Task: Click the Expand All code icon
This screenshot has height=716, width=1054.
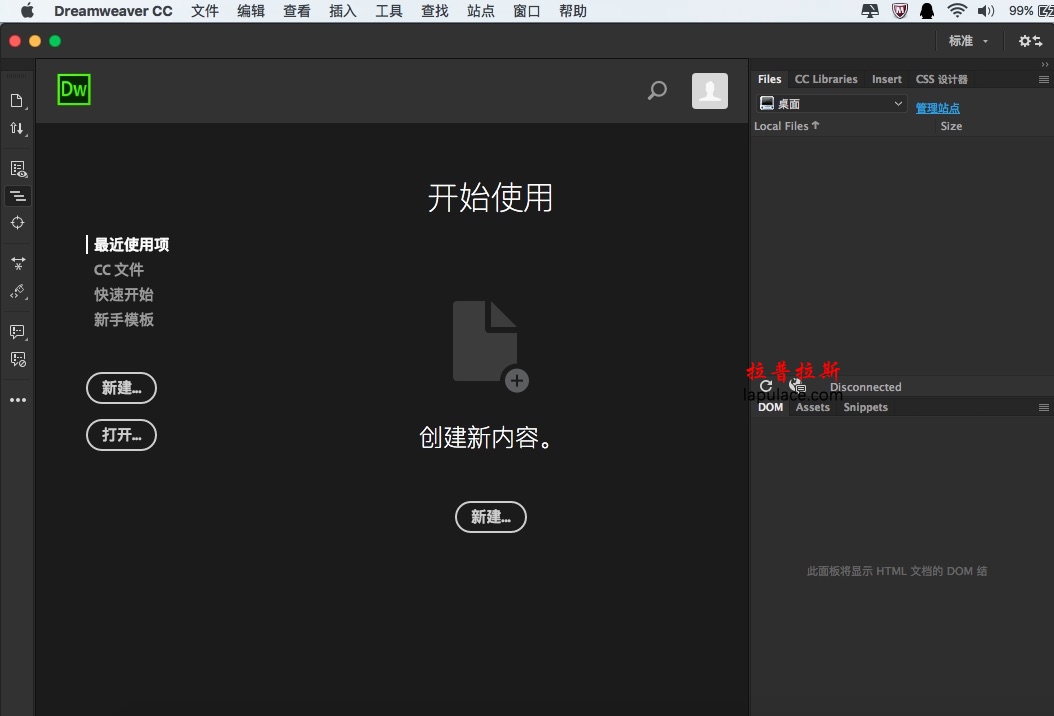Action: coord(17,263)
